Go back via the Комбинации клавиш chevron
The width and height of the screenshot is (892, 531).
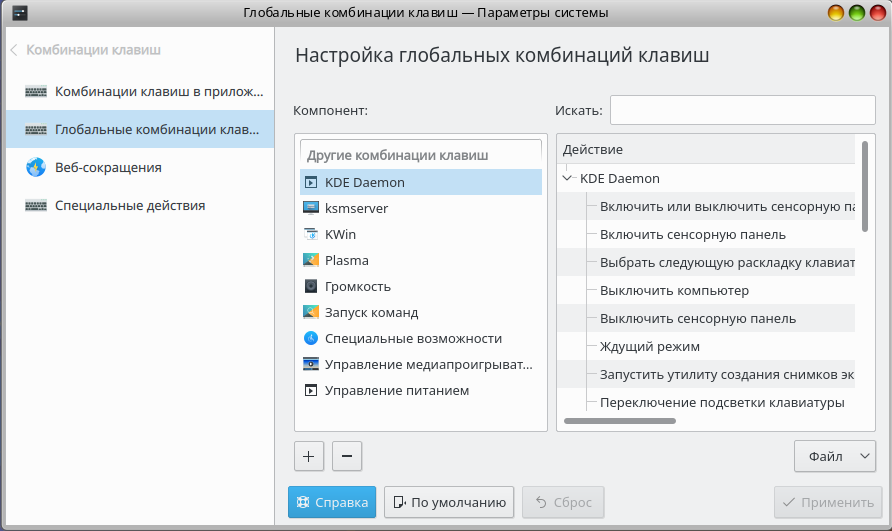click(14, 50)
